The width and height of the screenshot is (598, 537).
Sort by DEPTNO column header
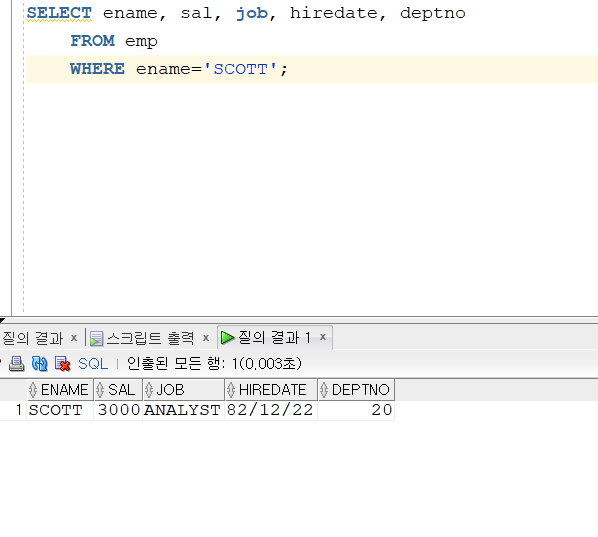click(x=356, y=390)
